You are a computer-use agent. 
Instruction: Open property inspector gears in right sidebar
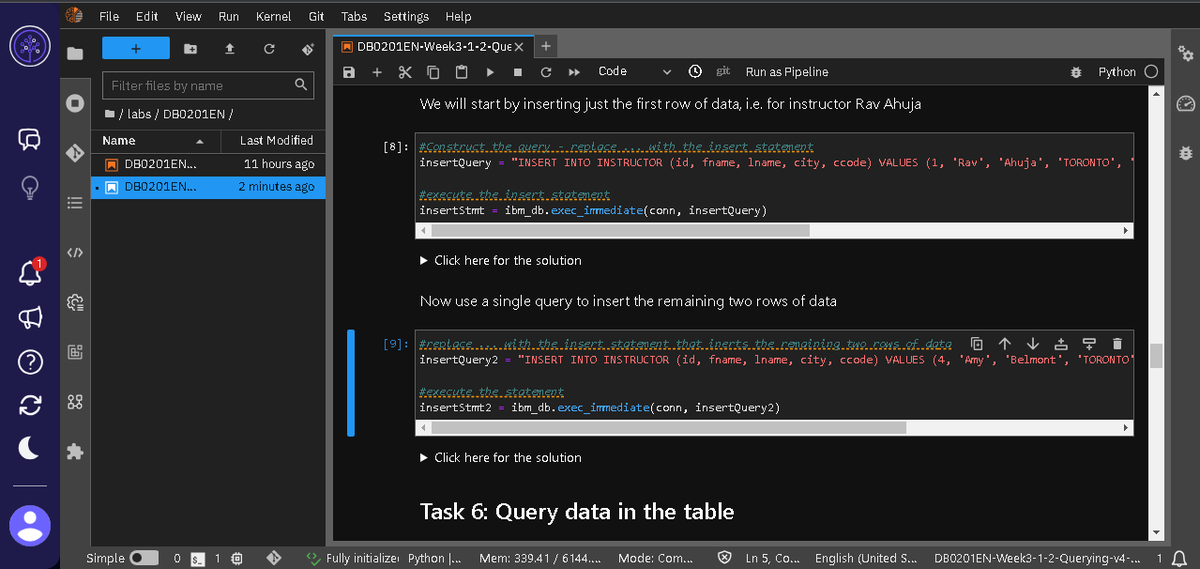pos(1186,53)
